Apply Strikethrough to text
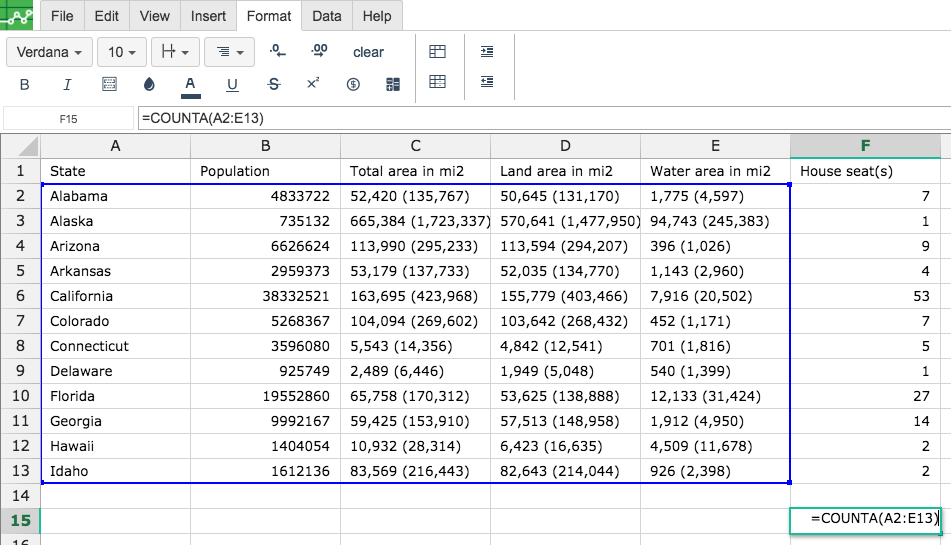This screenshot has width=951, height=545. tap(274, 84)
